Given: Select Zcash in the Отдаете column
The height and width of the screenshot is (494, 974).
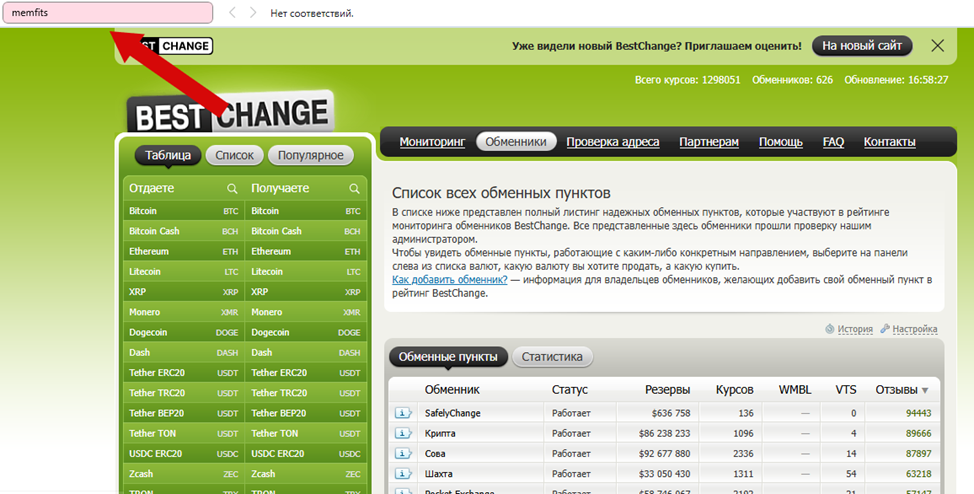Looking at the screenshot, I should coord(184,473).
